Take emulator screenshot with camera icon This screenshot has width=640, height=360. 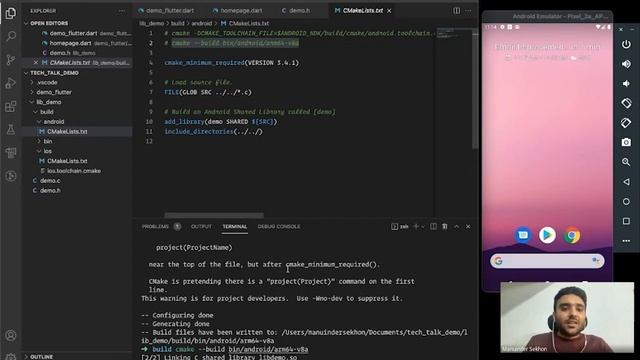point(626,142)
